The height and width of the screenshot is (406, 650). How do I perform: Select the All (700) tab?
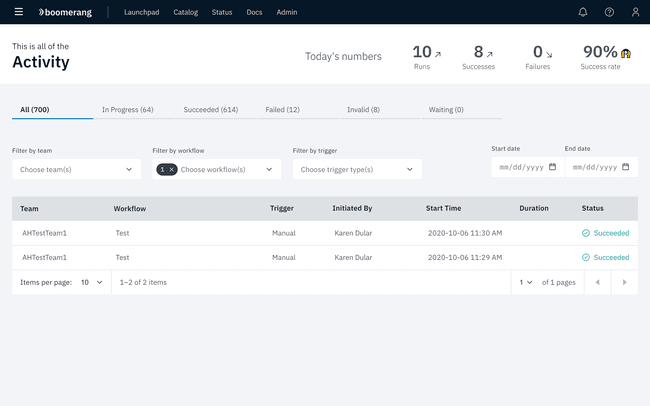(52, 110)
